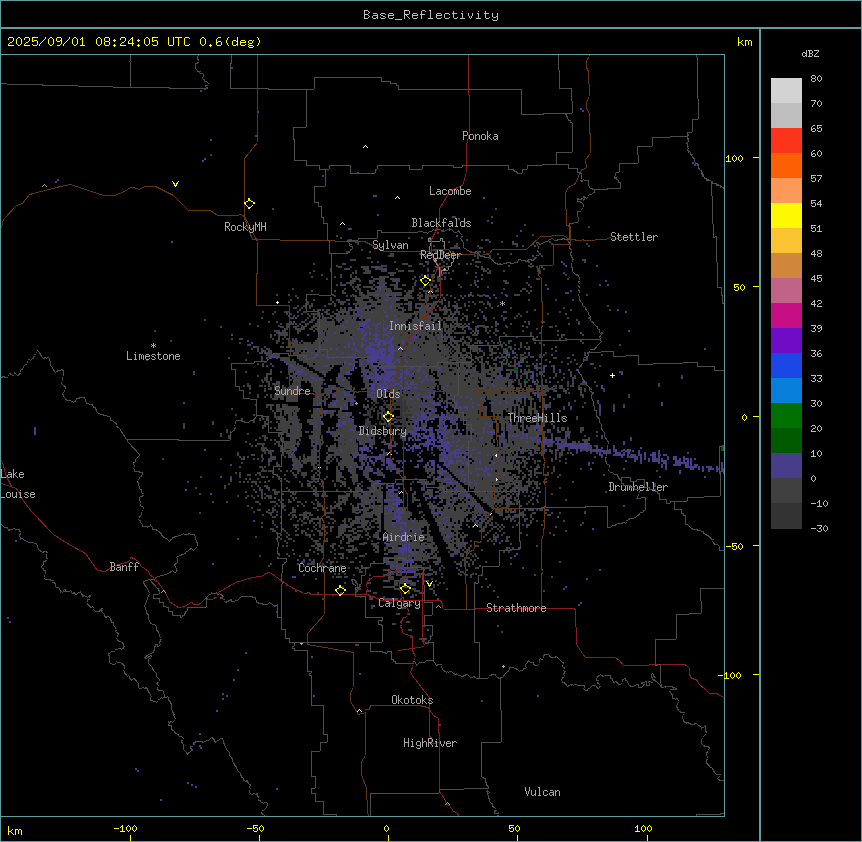This screenshot has width=862, height=842.
Task: Select the white asterisk above Limestone label
Action: point(153,345)
